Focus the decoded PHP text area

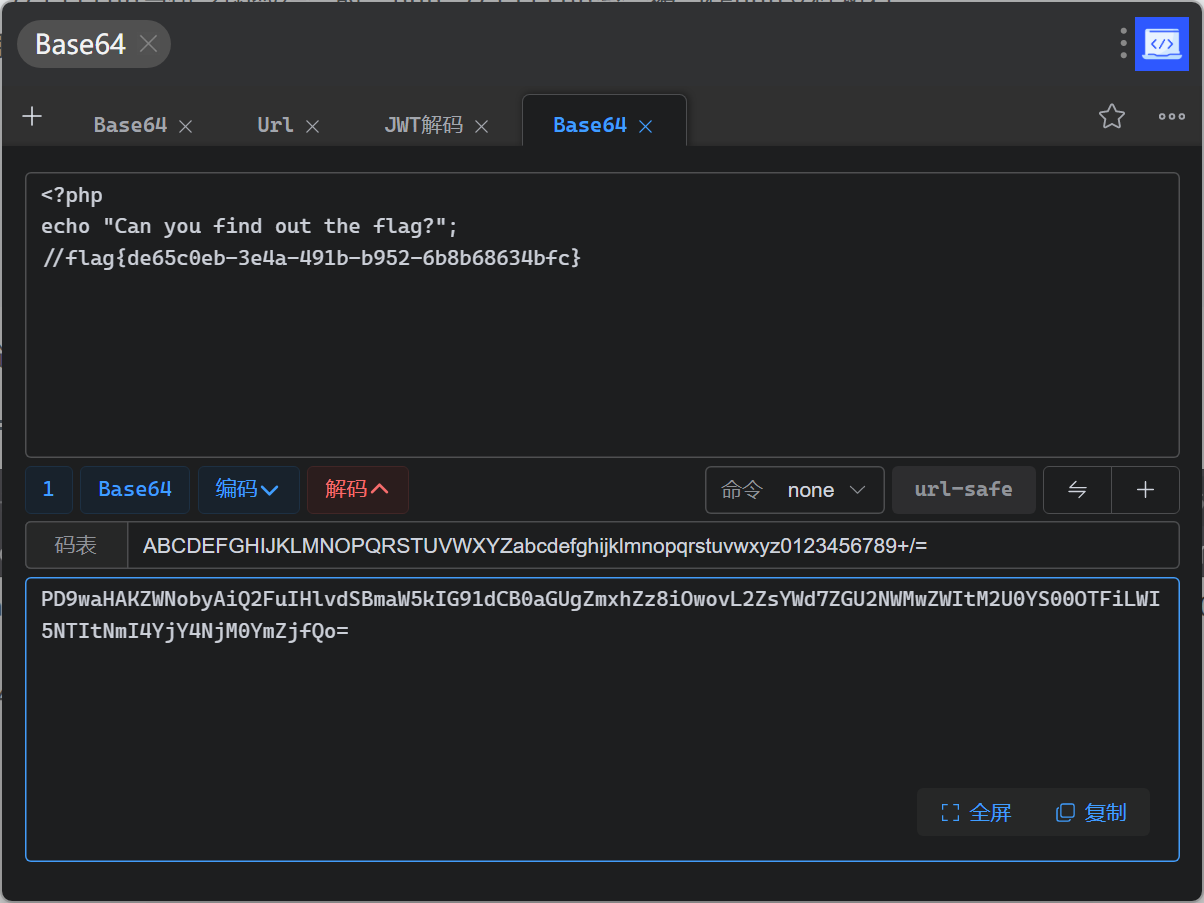tap(602, 315)
